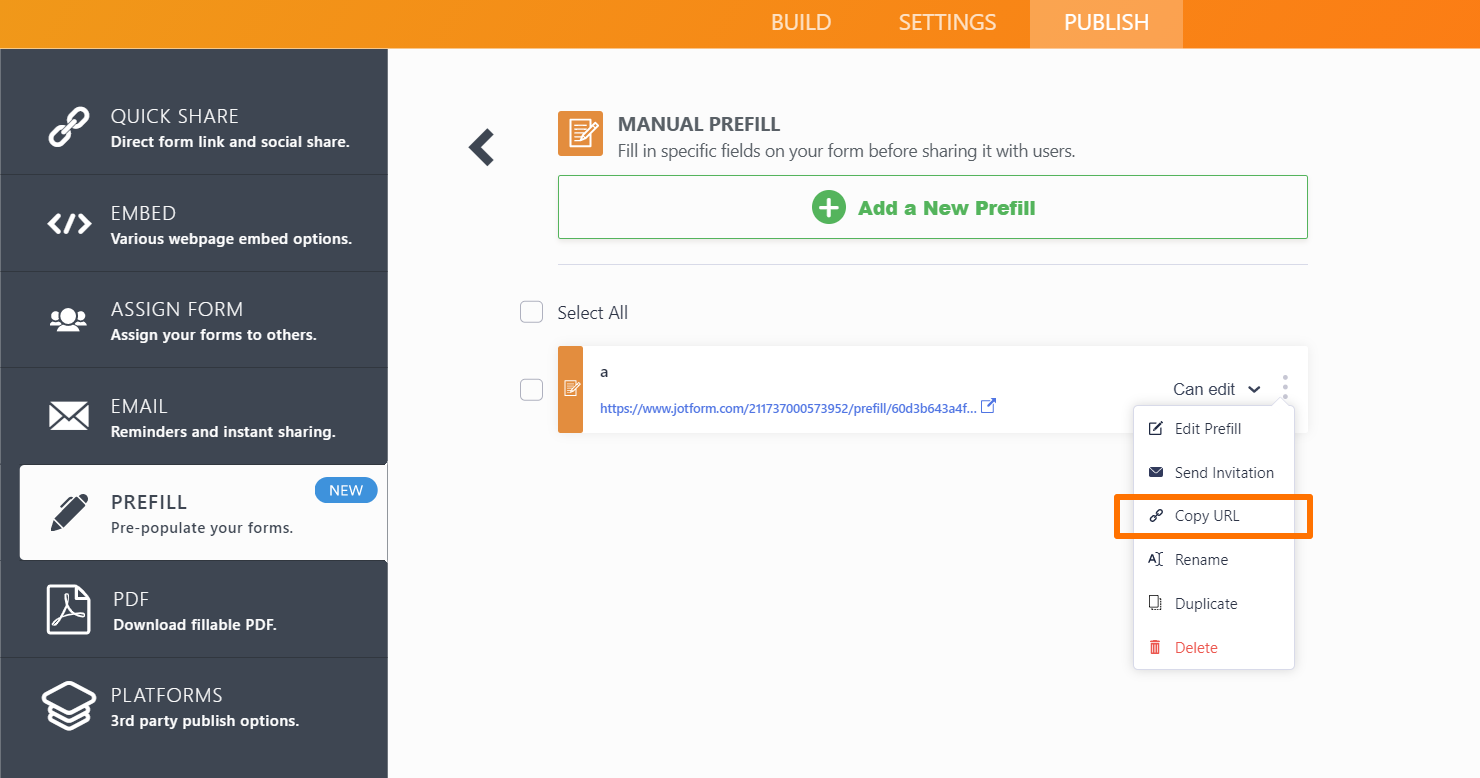
Task: Open the Can edit permission dropdown
Action: pos(1216,389)
